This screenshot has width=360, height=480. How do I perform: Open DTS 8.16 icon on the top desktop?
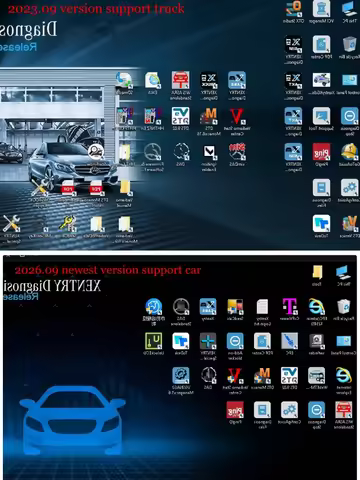pos(181,116)
